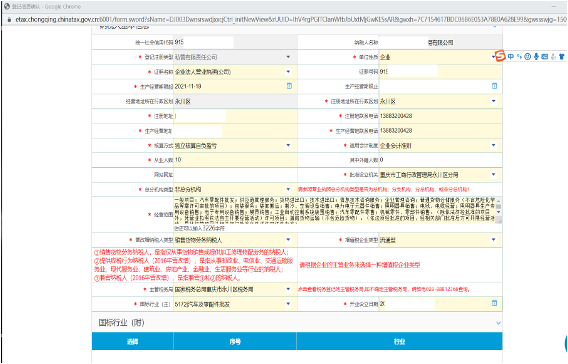Click the 序号 column header

coord(235,341)
